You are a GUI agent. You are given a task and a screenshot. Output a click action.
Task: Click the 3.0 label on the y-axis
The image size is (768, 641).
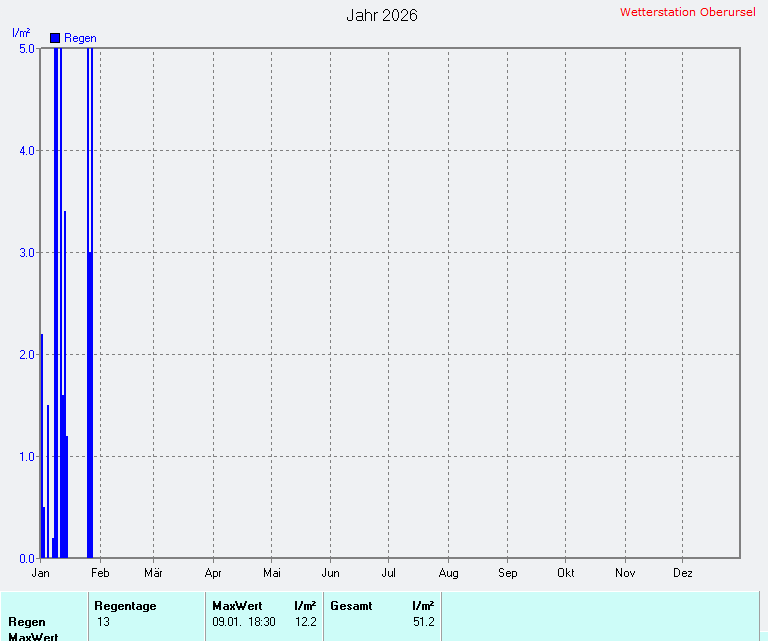(27, 252)
